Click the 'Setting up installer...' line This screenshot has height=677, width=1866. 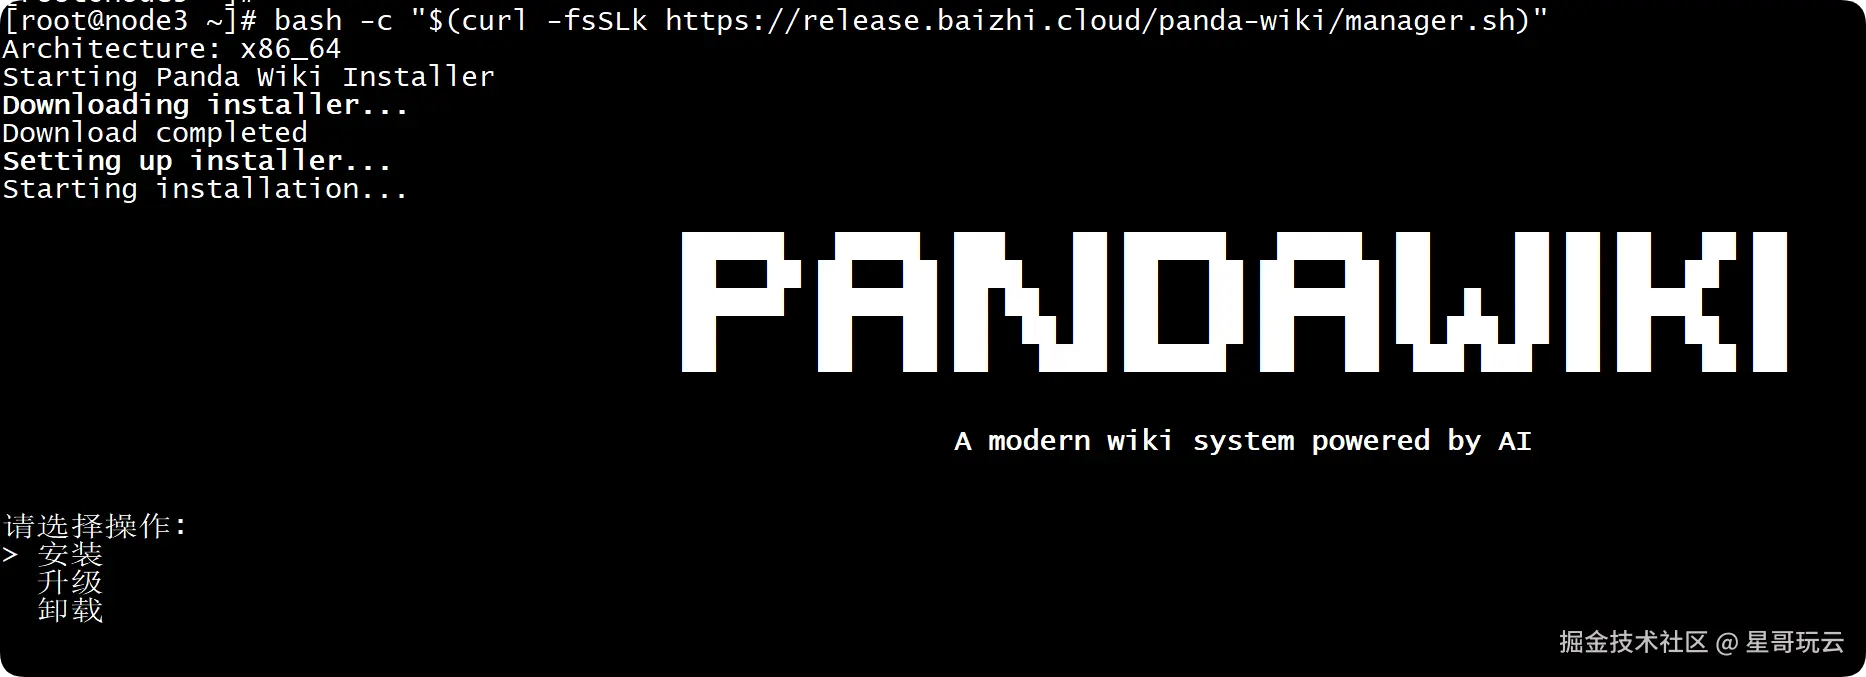tap(197, 161)
